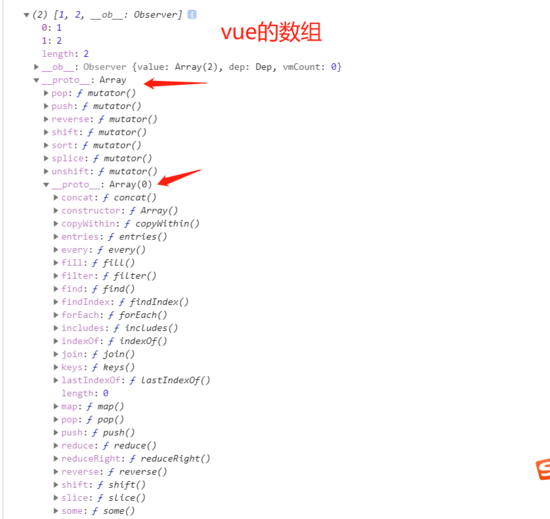Expand the push mutator entry

point(46,106)
